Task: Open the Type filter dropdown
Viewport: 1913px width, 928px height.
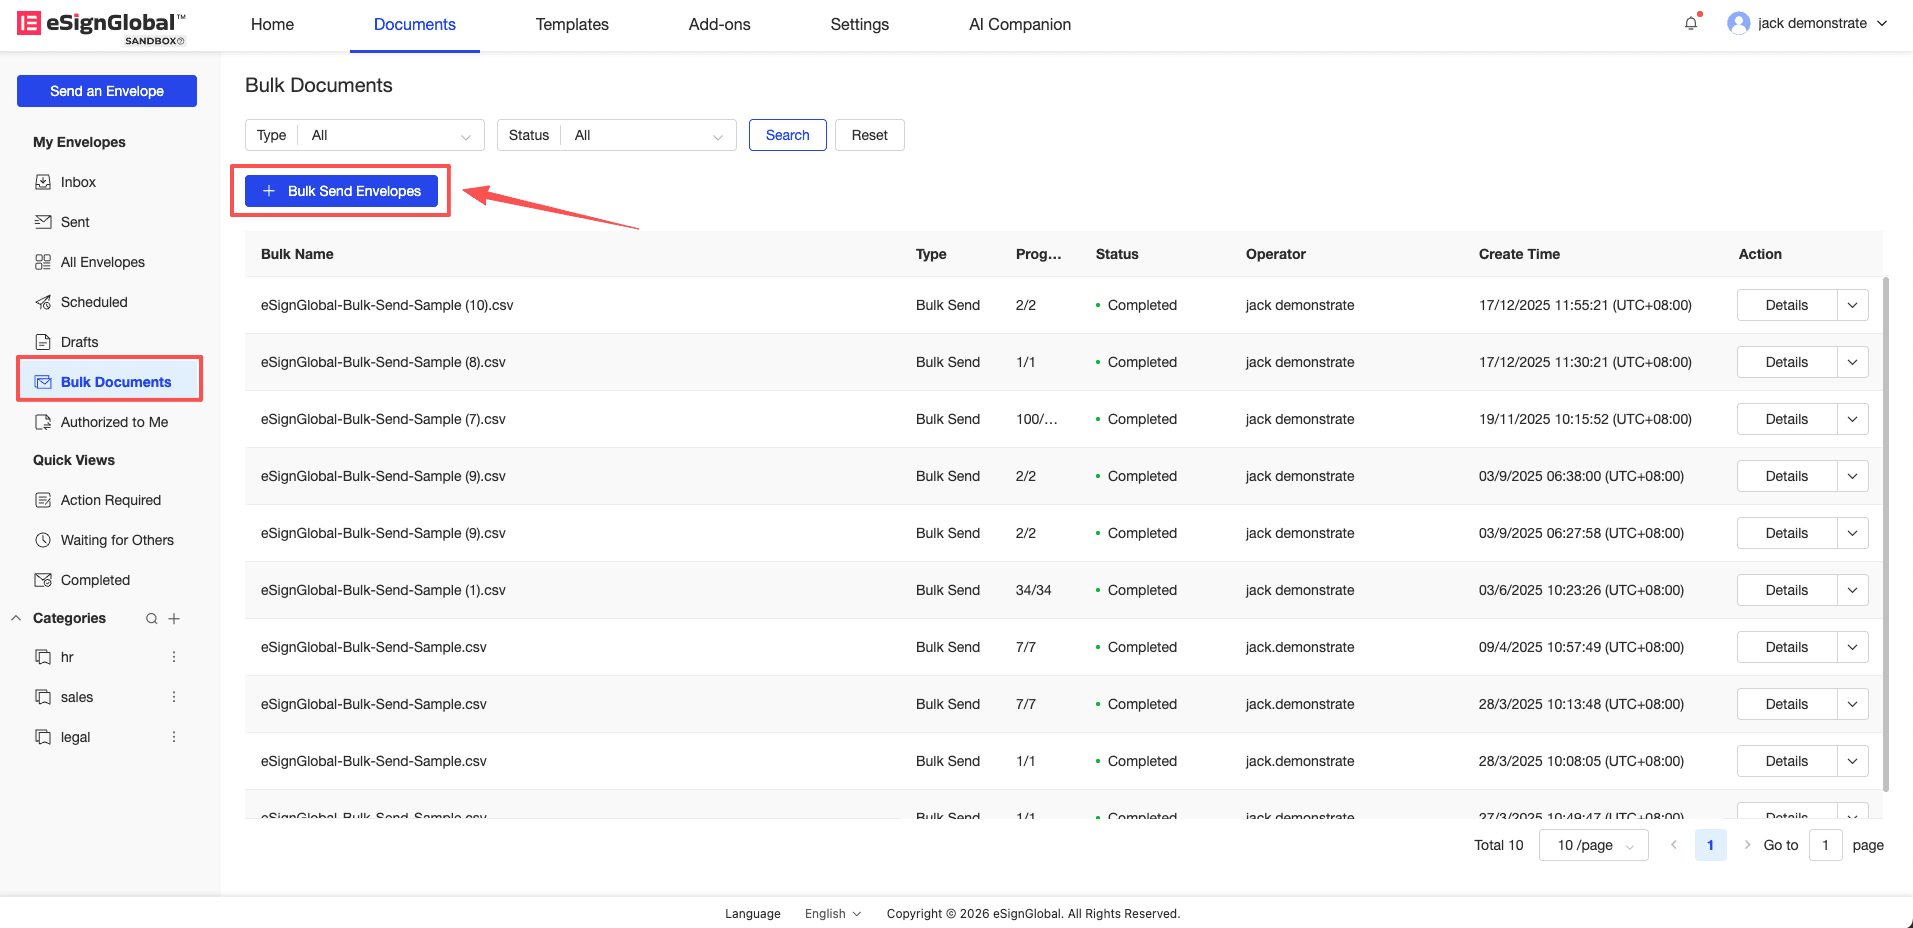Action: (x=388, y=135)
